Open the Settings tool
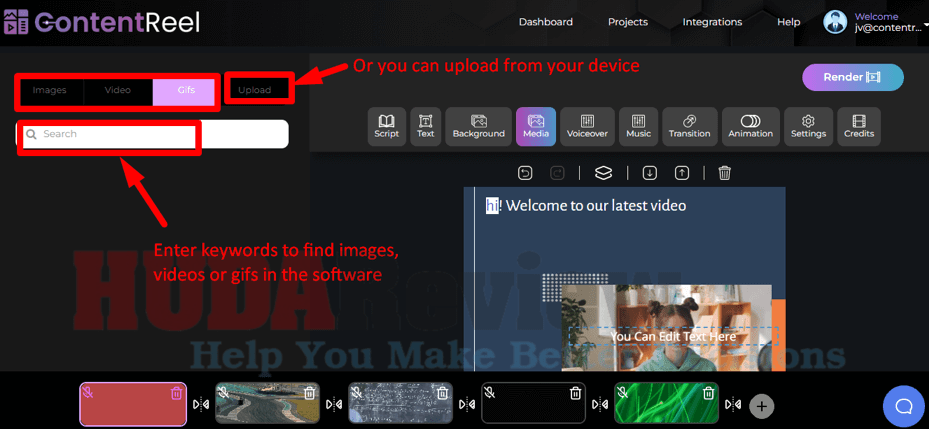The image size is (929, 429). pos(808,126)
